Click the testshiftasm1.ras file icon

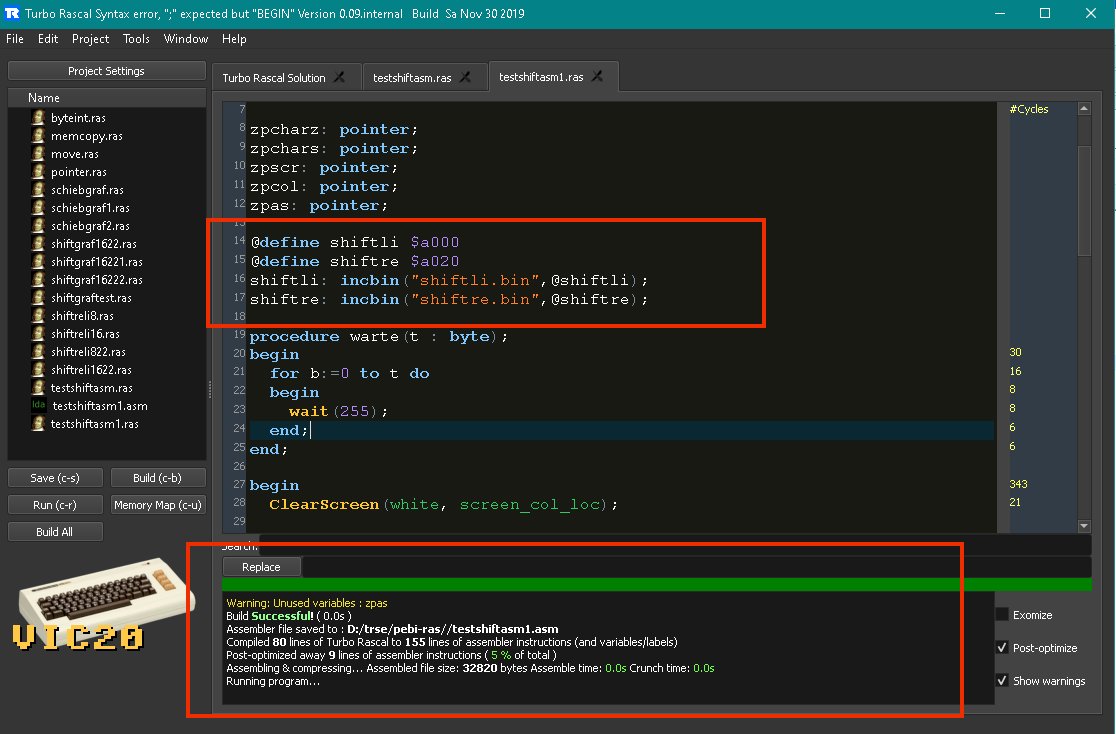(38, 424)
